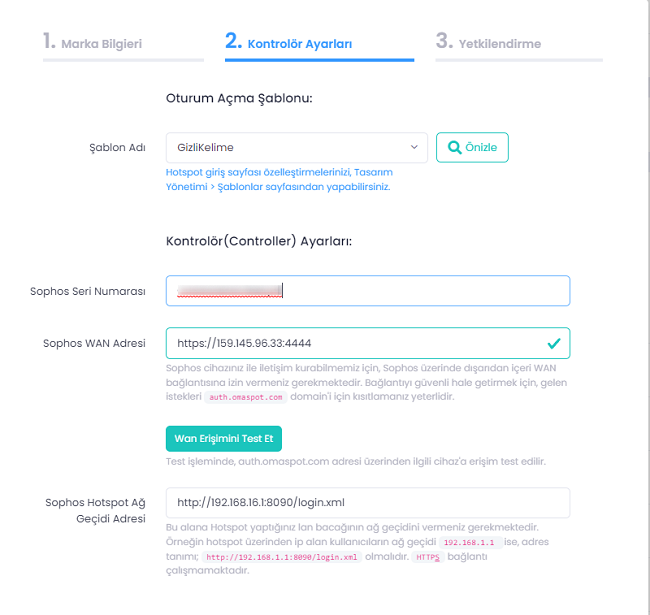Click into the Sophos WAN Adresi field
Image resolution: width=650 pixels, height=615 pixels.
pos(350,343)
